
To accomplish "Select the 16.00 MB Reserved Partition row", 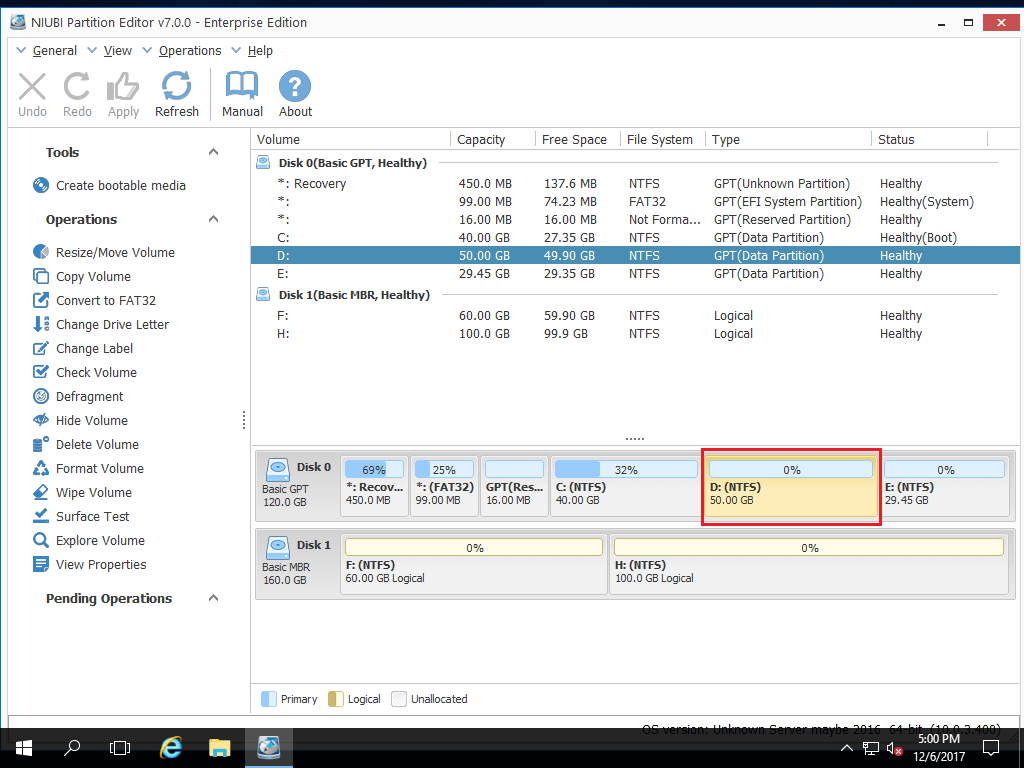I will 635,219.
